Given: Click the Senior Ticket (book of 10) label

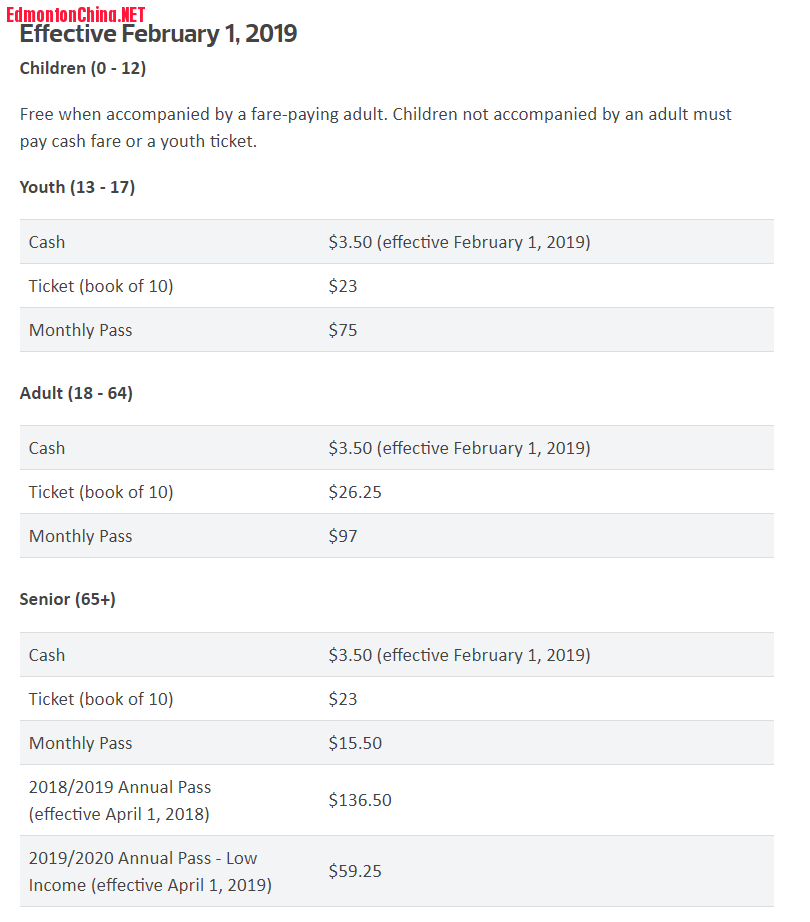Looking at the screenshot, I should pos(101,699).
